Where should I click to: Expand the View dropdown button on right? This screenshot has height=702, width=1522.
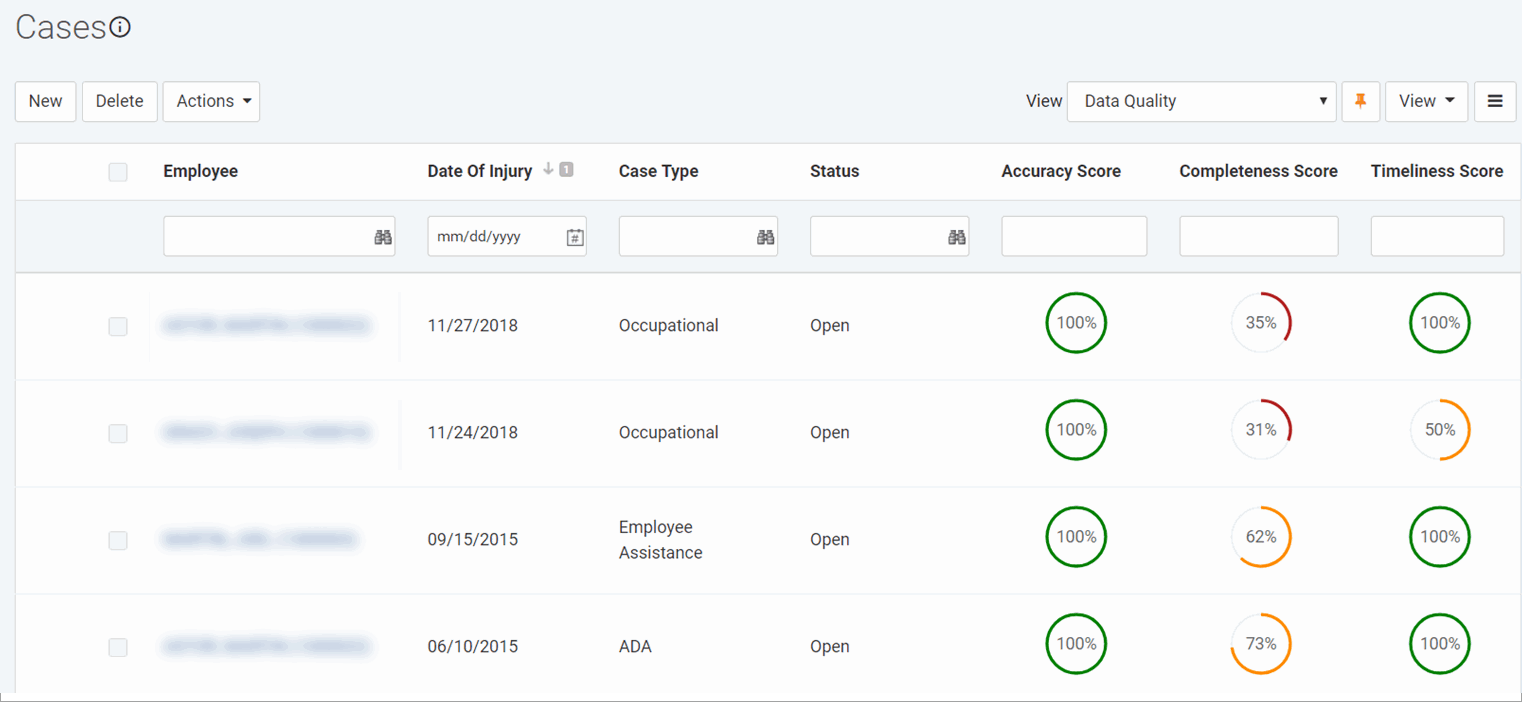(x=1426, y=101)
